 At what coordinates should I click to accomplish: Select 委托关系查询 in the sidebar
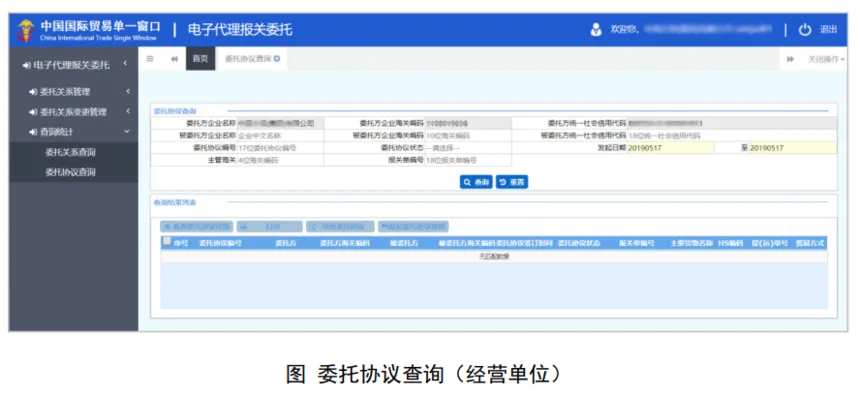coord(70,152)
